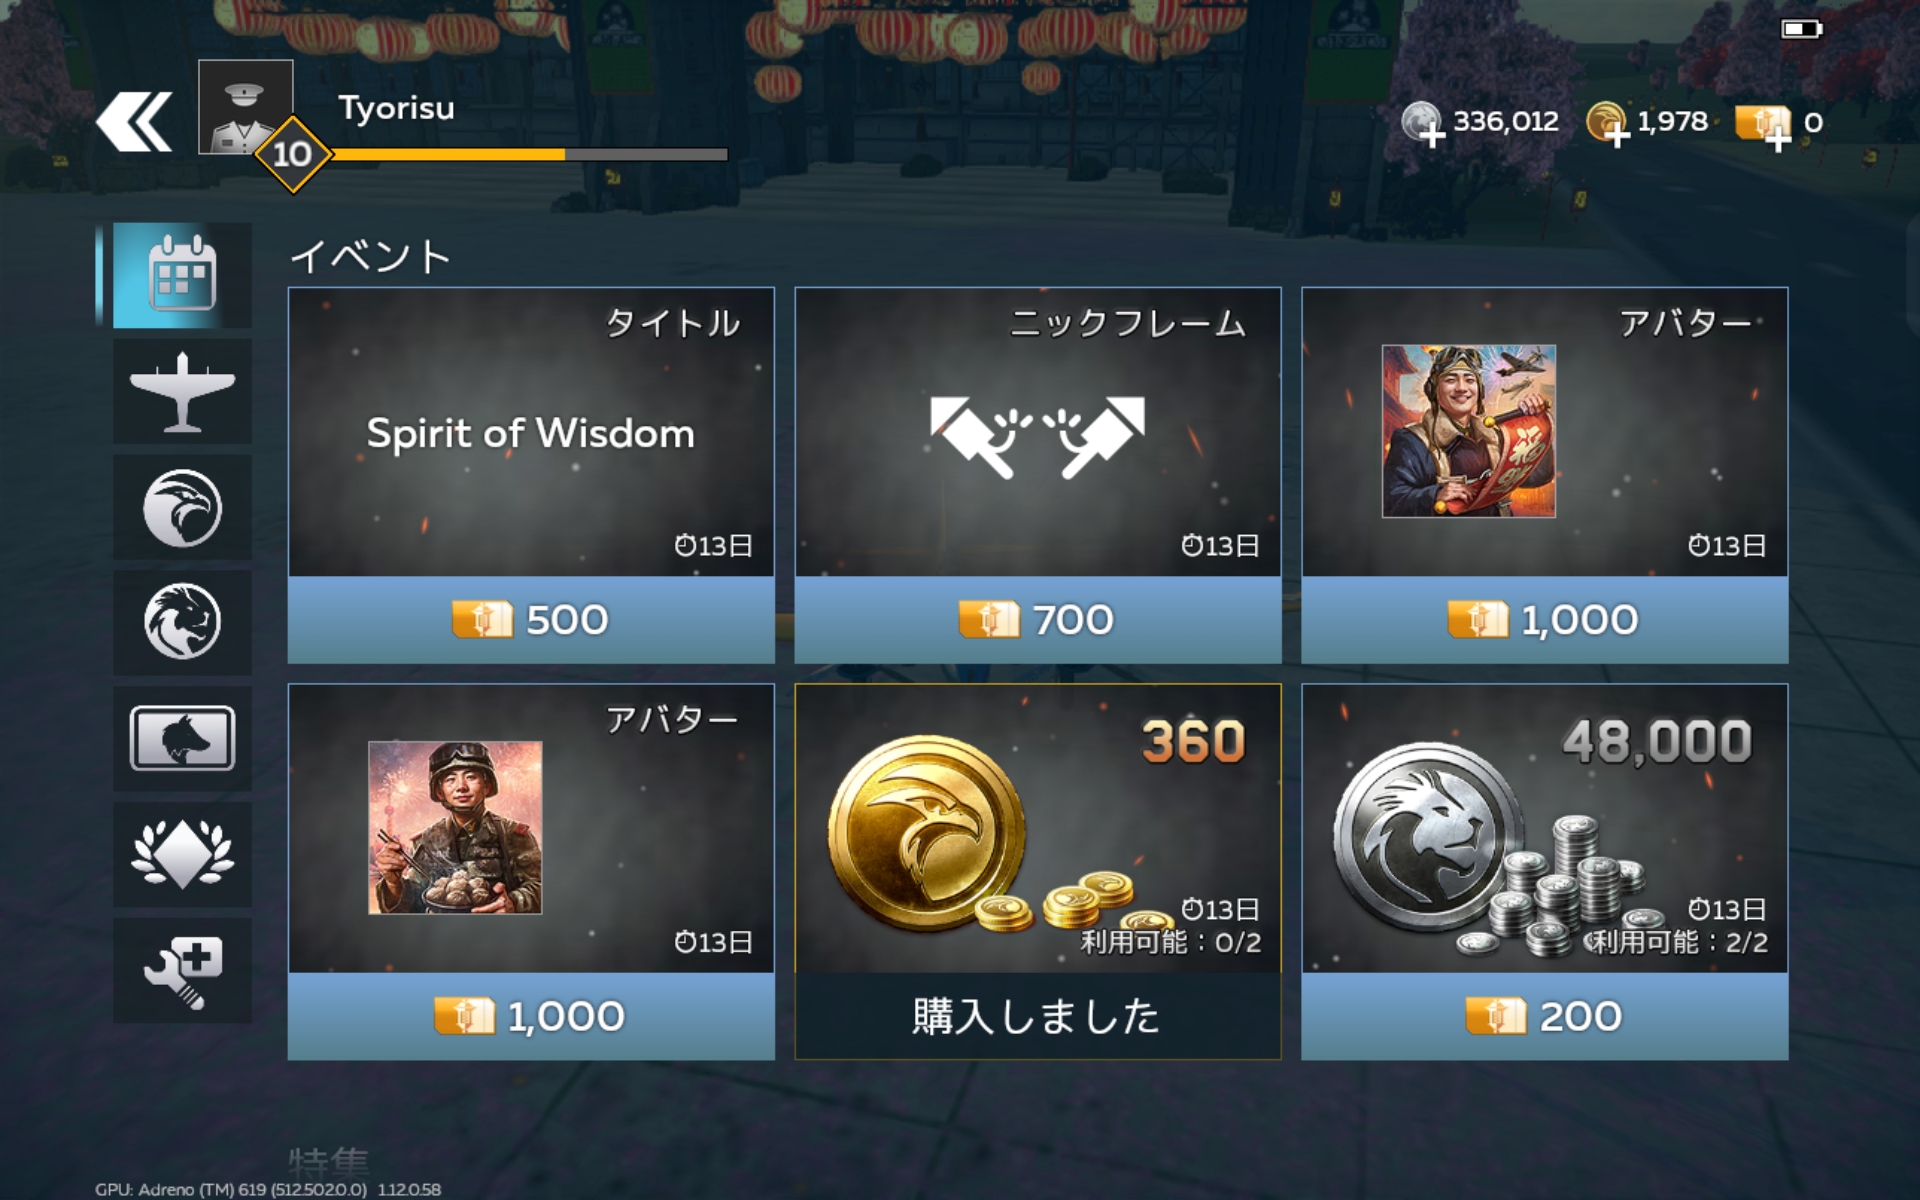Open the laurel diamond premium tab
1920x1200 pixels.
(x=182, y=854)
